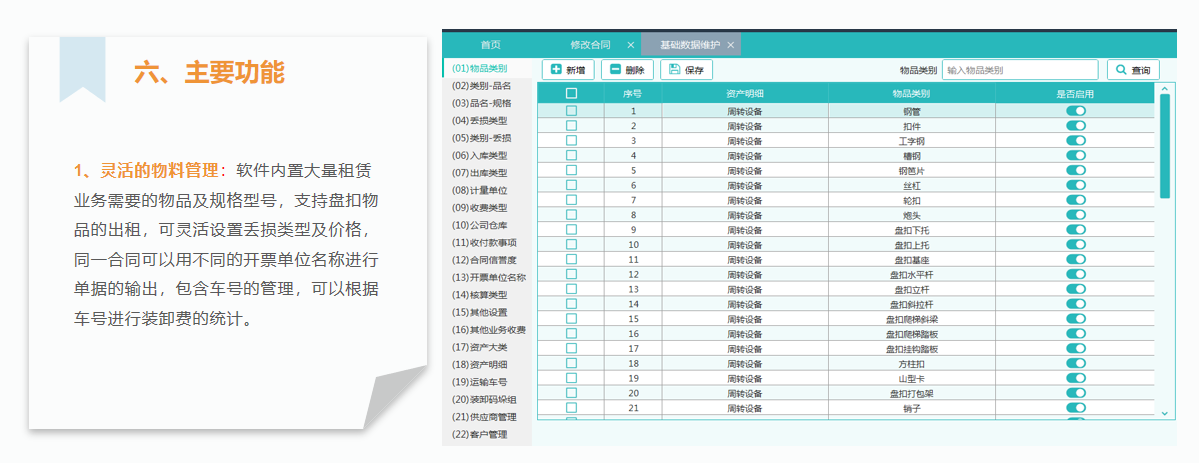This screenshot has height=463, width=1199.
Task: Toggle 是否启用 switch for 山型卡
Action: (x=1076, y=378)
